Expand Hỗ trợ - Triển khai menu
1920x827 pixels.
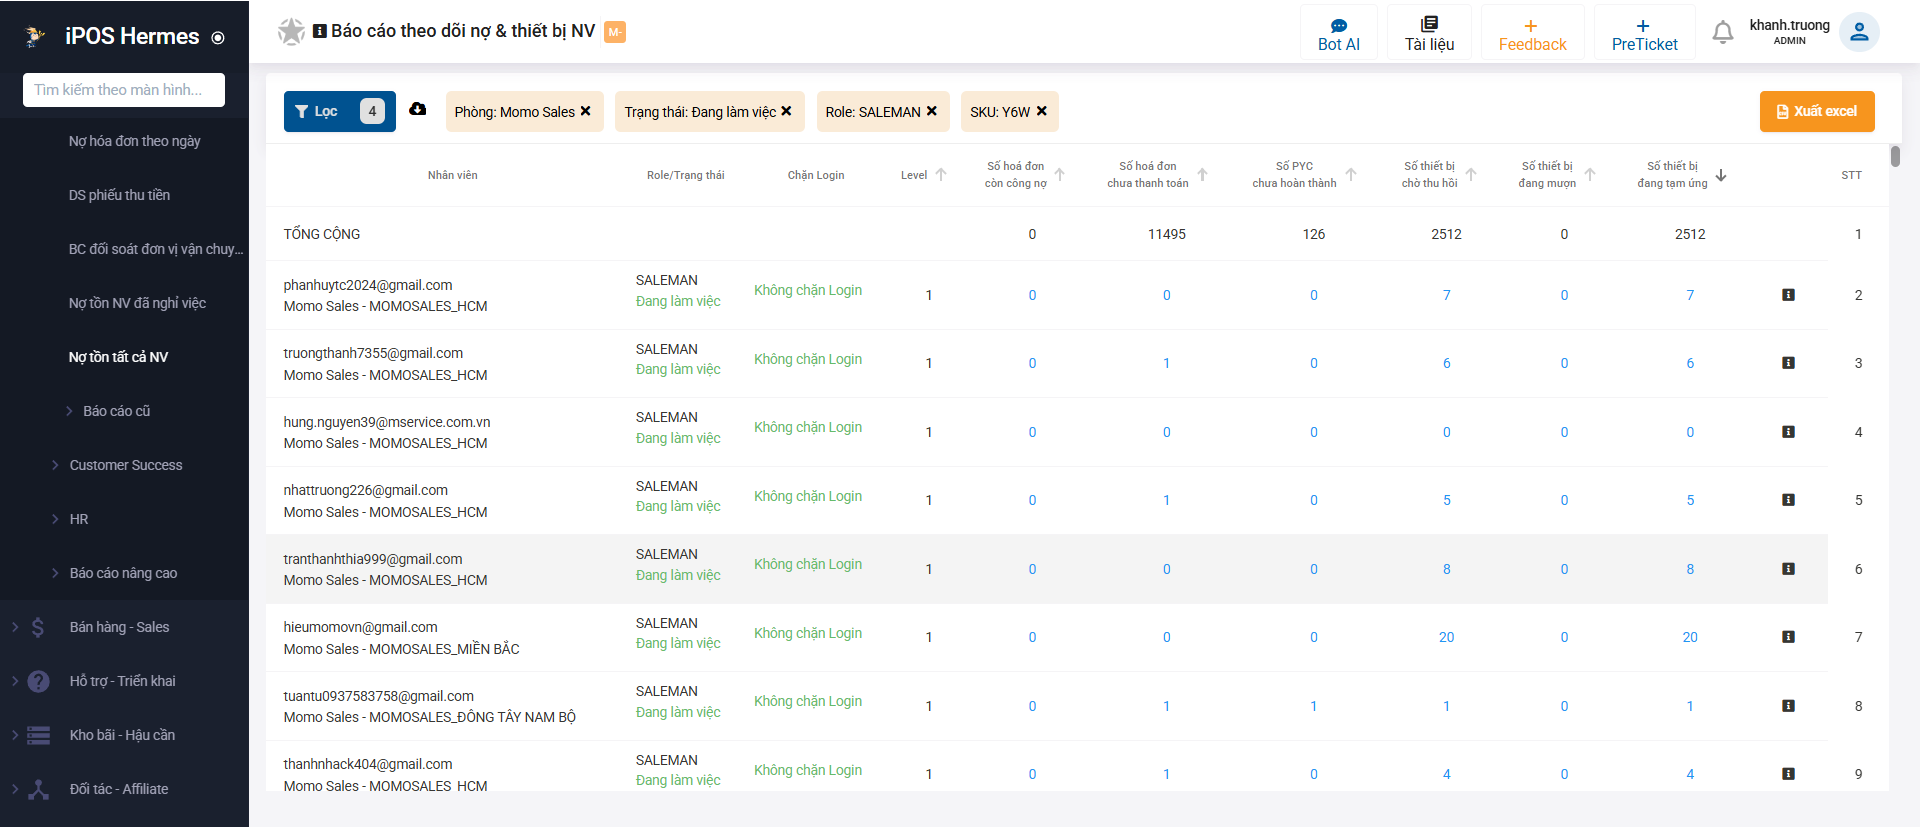click(122, 681)
